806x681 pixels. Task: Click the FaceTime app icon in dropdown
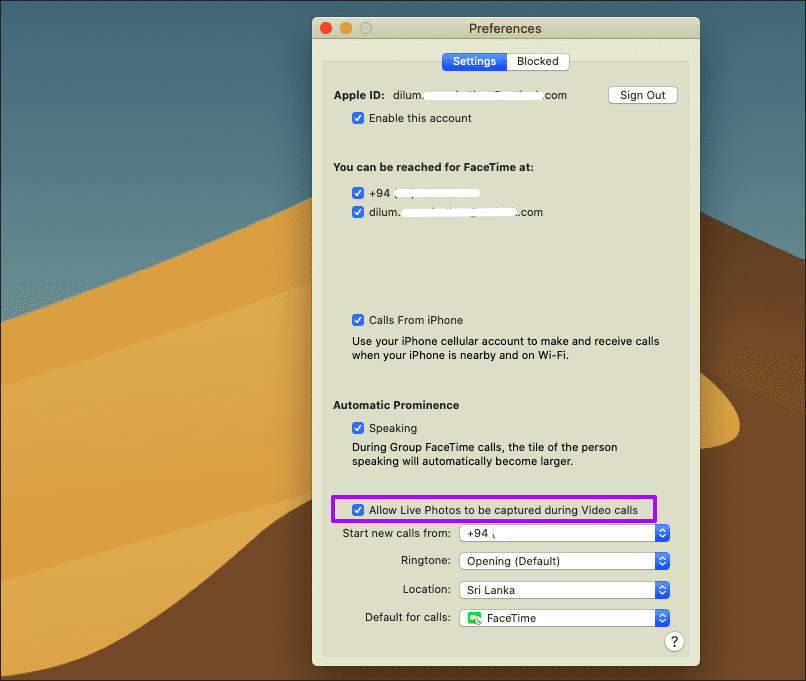point(474,618)
